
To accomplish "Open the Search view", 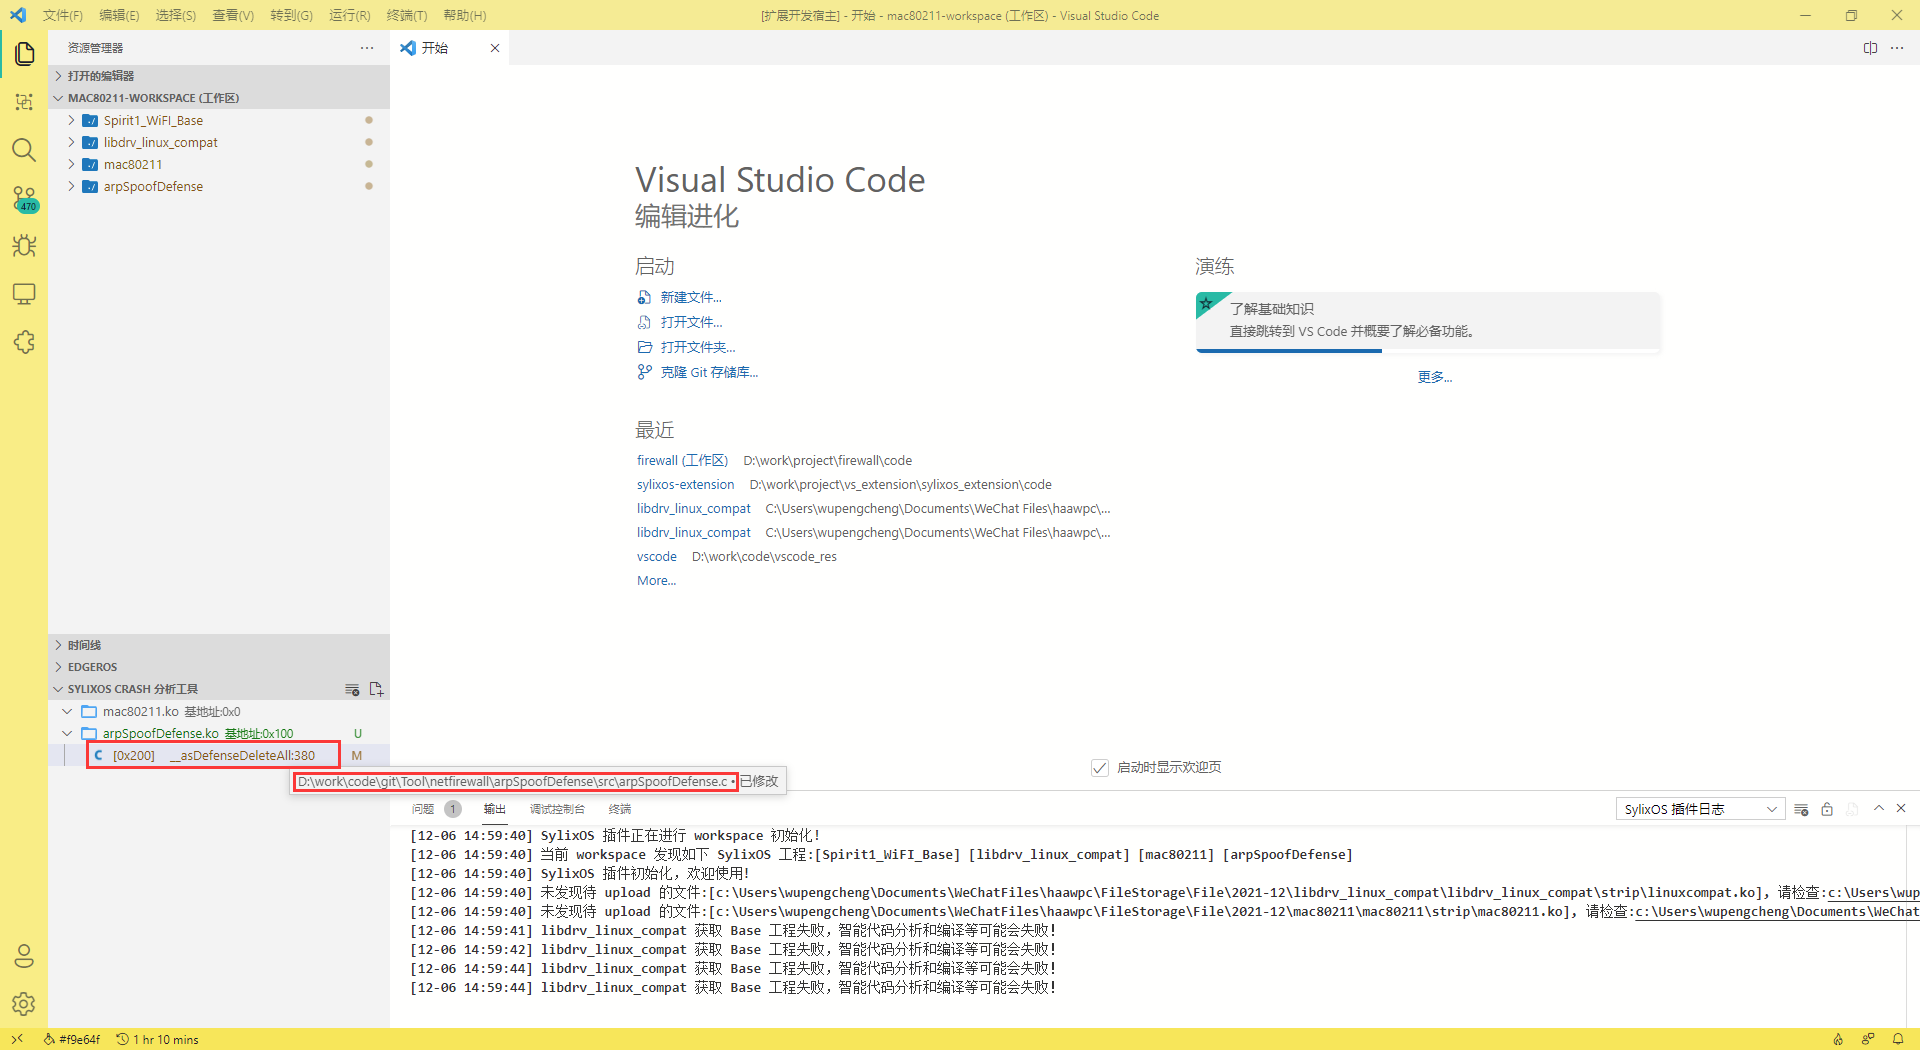I will click(x=24, y=150).
